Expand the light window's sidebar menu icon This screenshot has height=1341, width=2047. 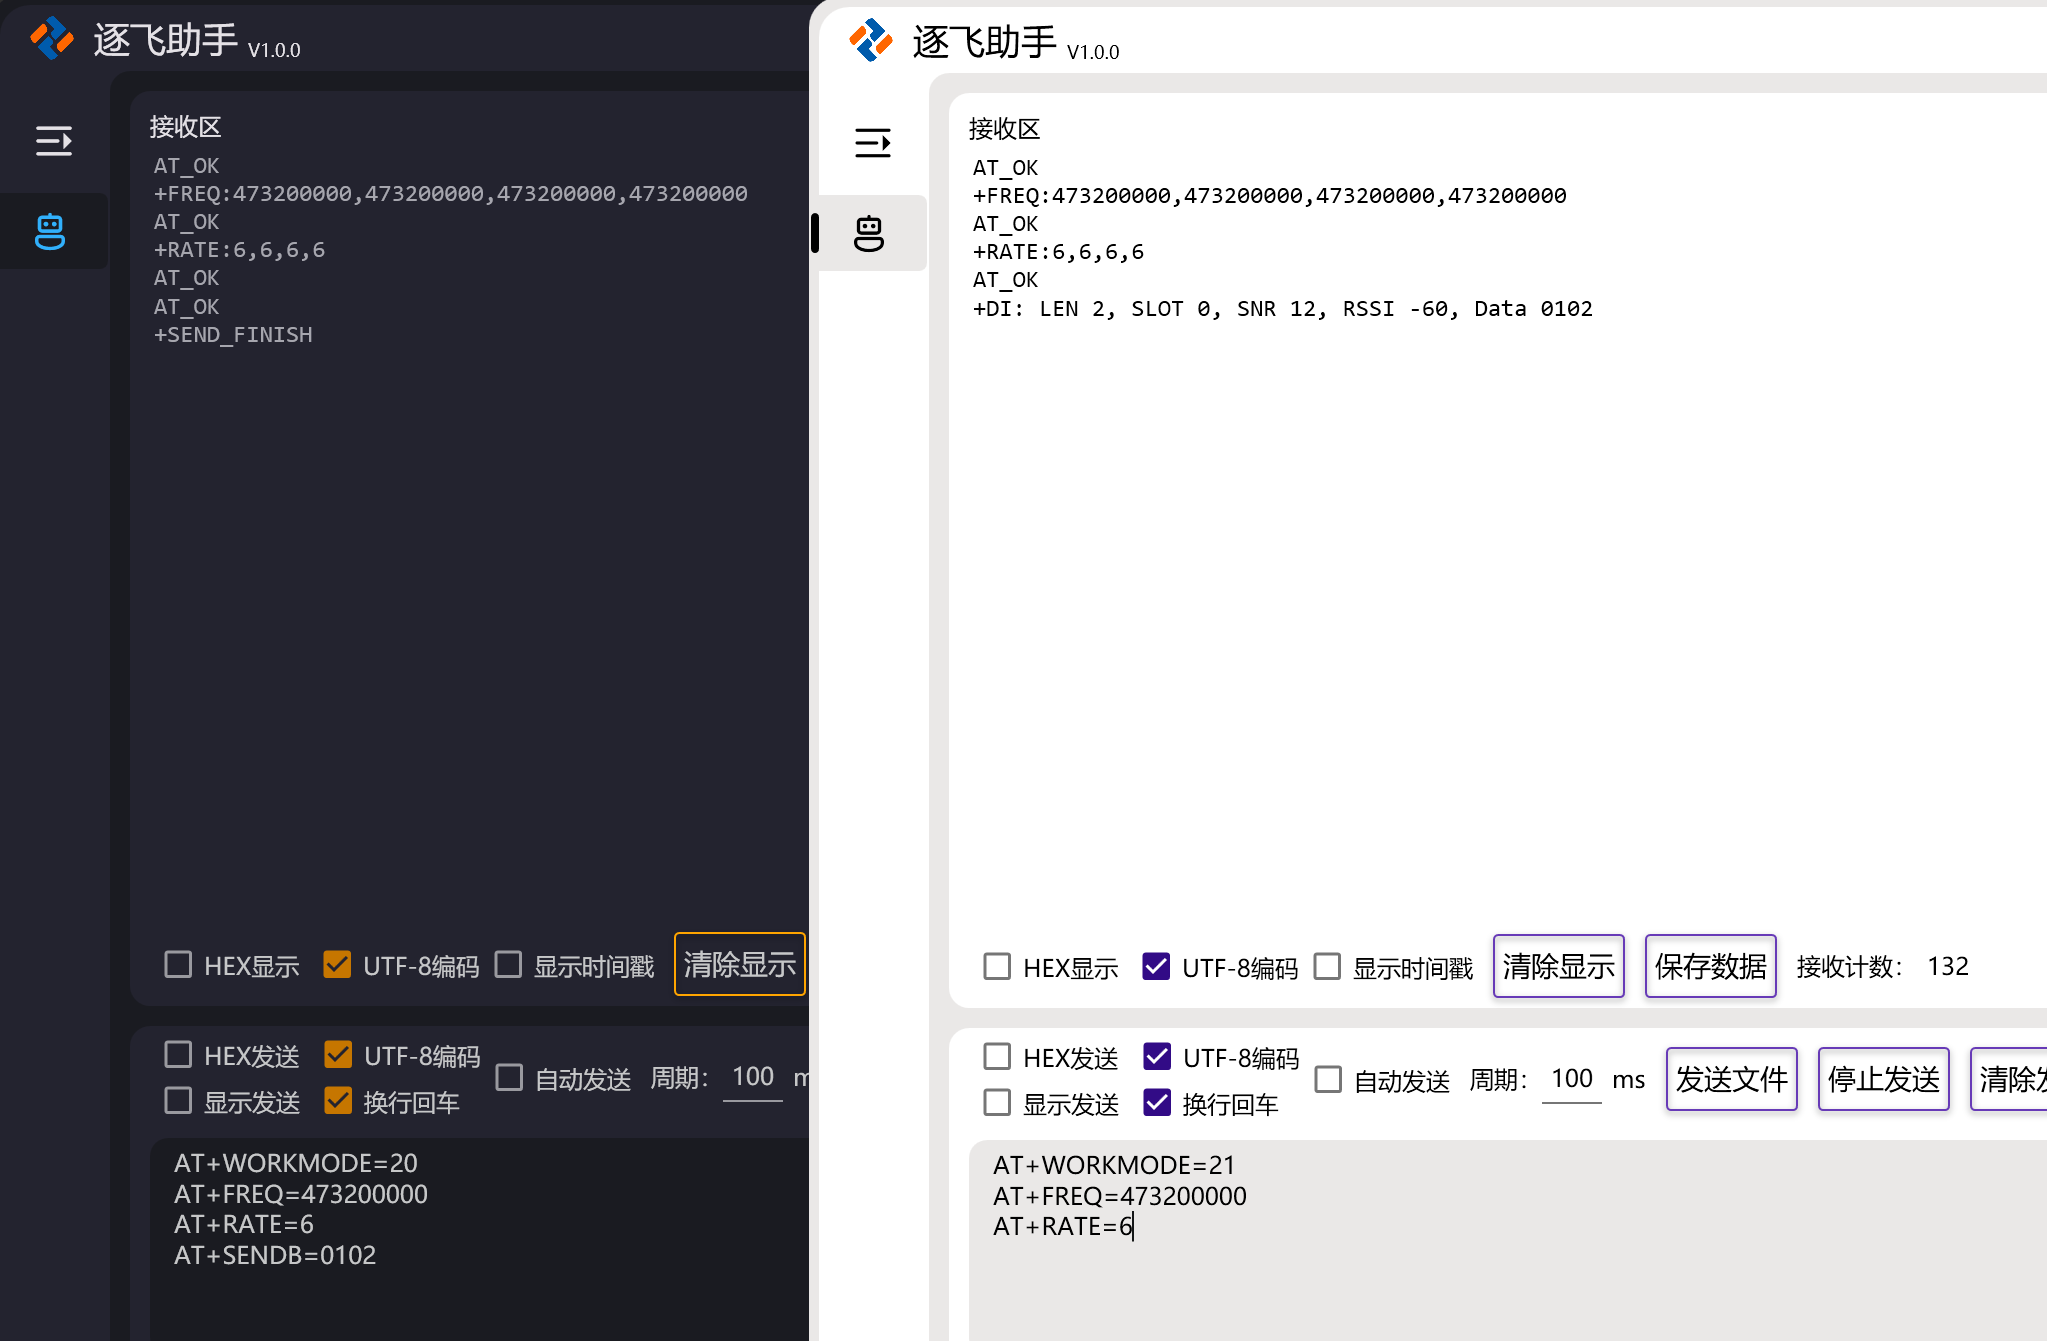tap(872, 143)
